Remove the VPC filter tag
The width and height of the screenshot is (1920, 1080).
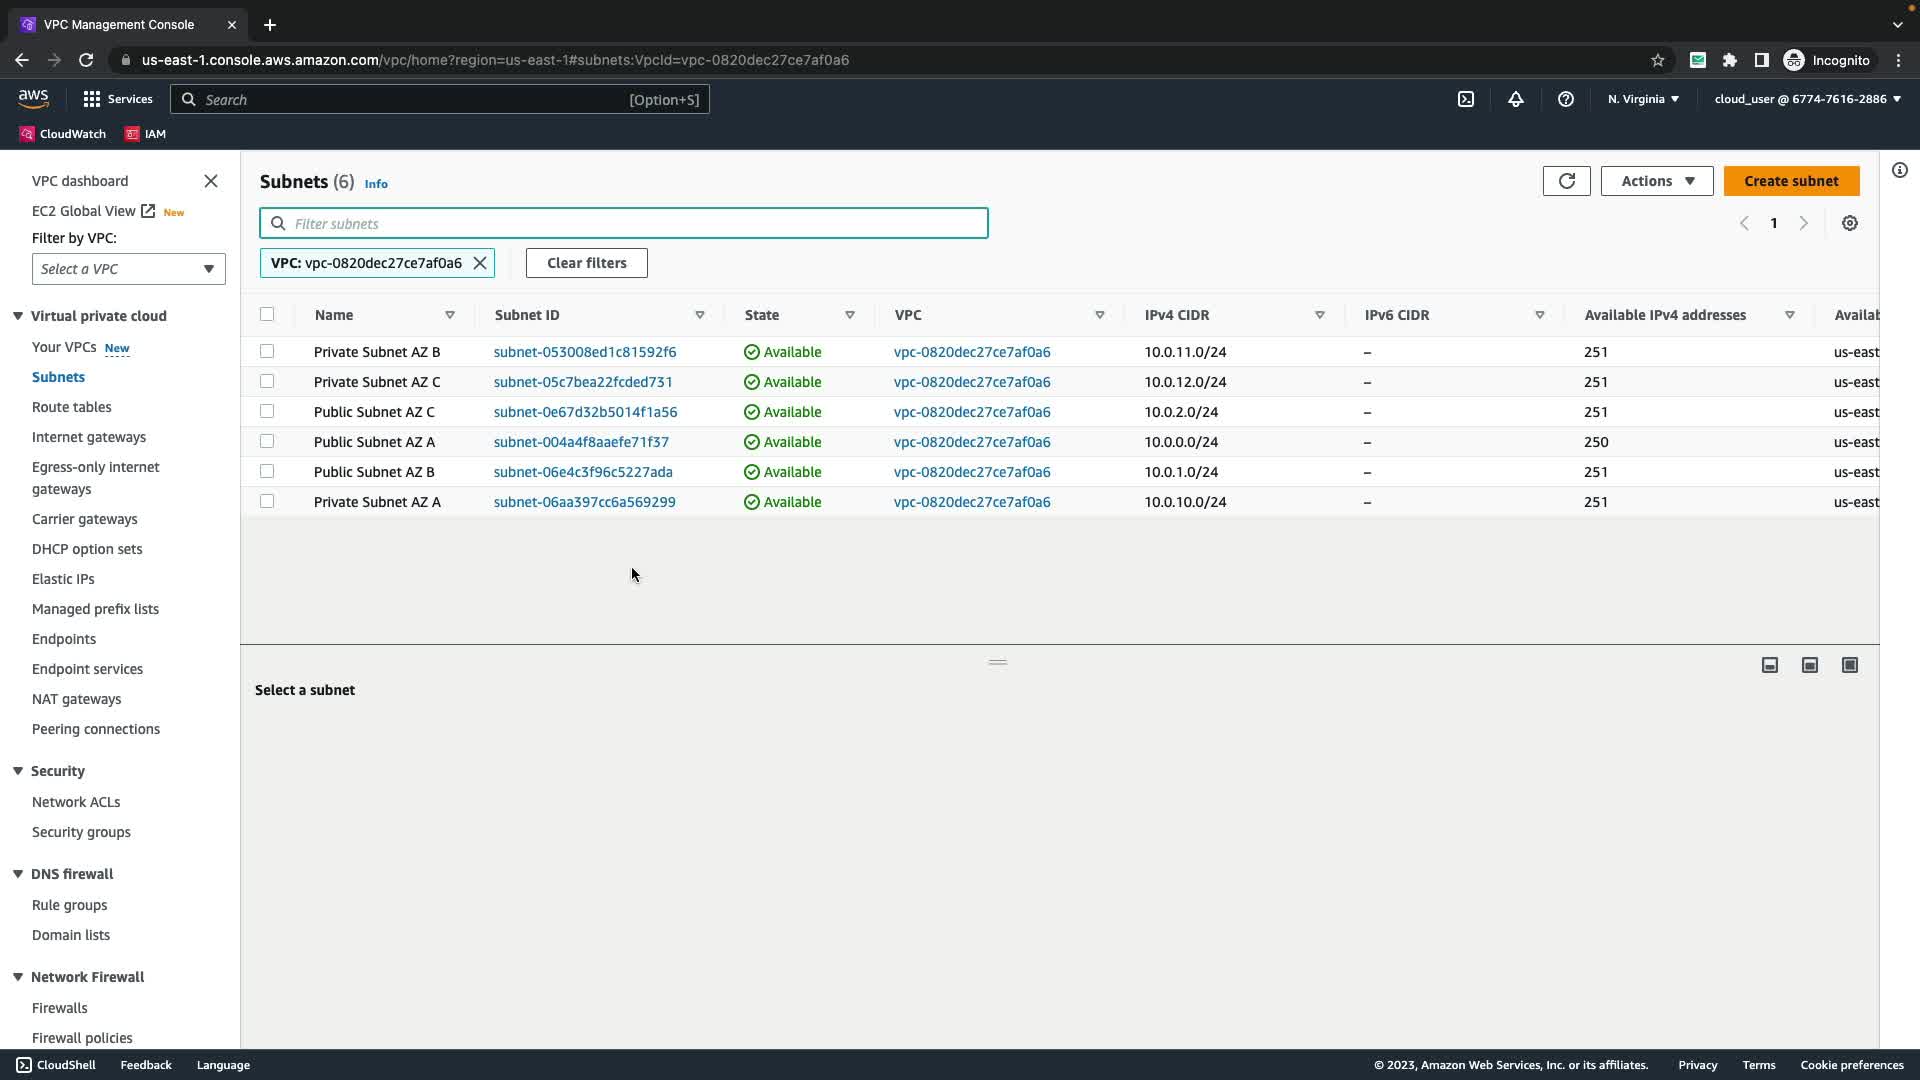click(x=480, y=263)
